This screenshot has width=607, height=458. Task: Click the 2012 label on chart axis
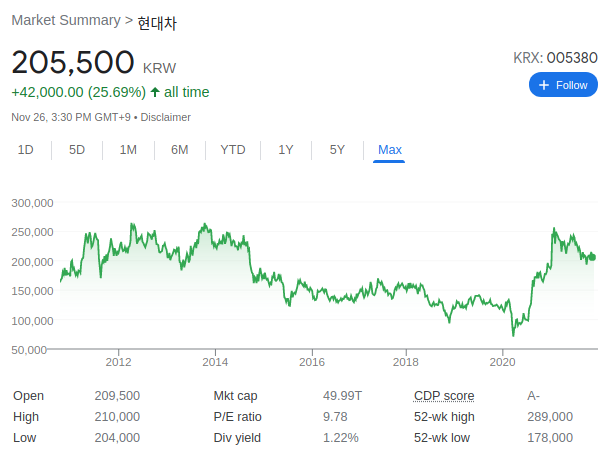tap(118, 362)
